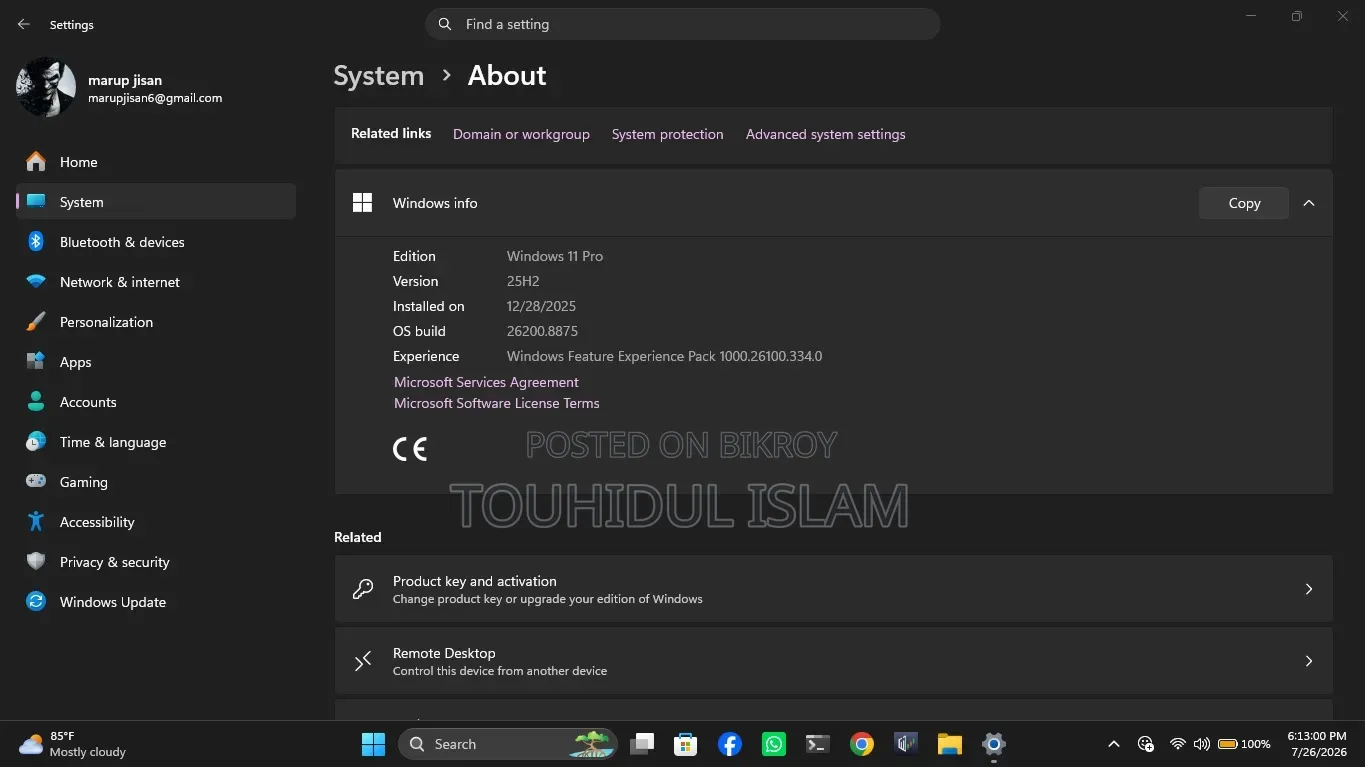Click the marup jisan profile picture
The image size is (1365, 767).
point(46,88)
